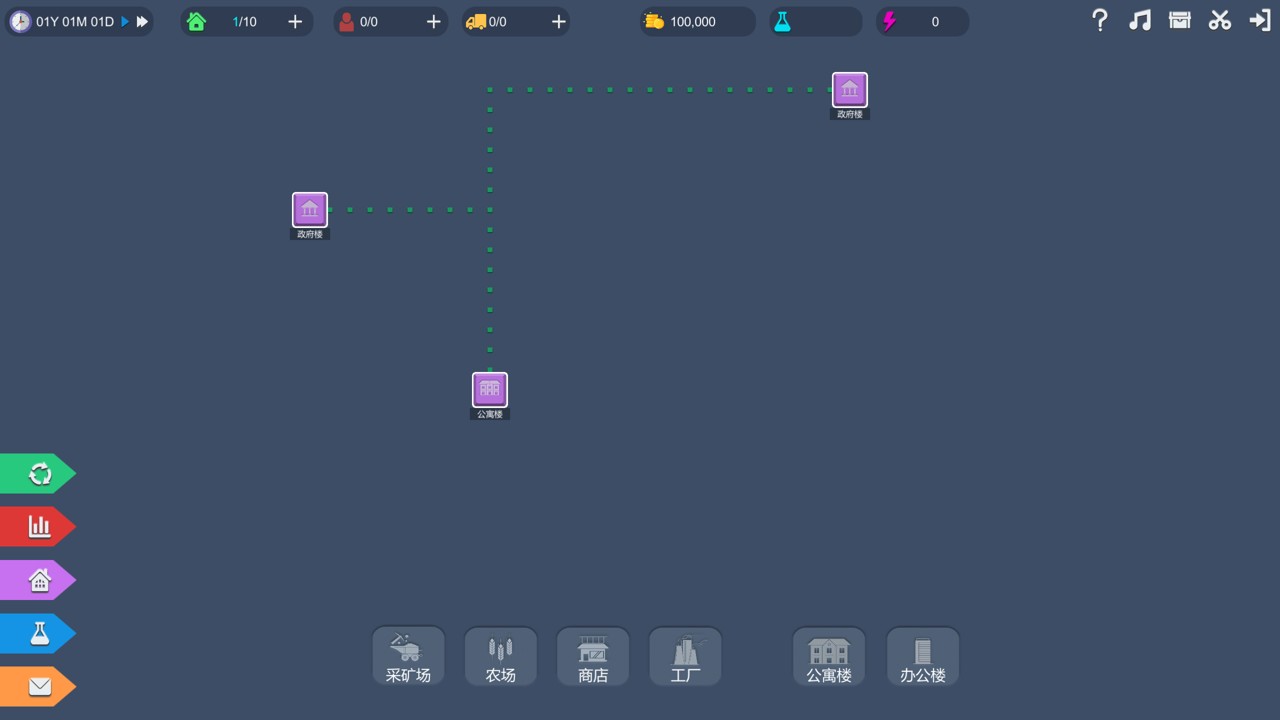Select the 采矿场 (mine) building button

pos(408,657)
